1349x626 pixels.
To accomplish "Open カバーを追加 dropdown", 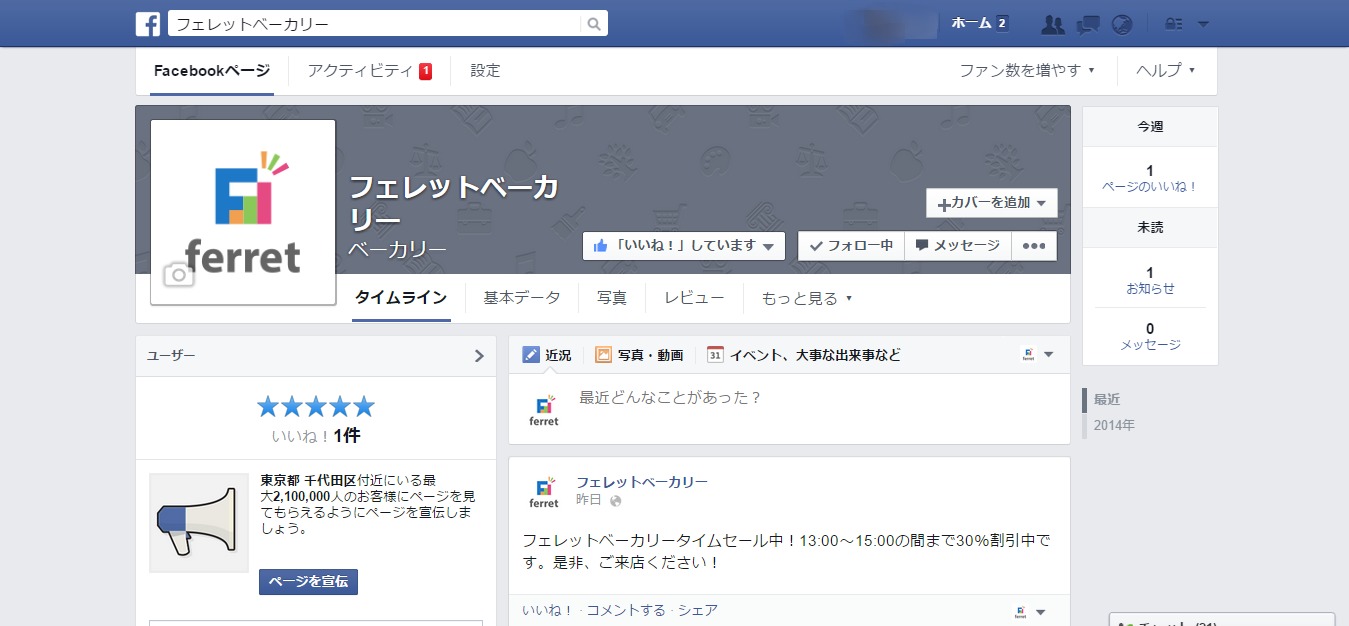I will tap(992, 203).
